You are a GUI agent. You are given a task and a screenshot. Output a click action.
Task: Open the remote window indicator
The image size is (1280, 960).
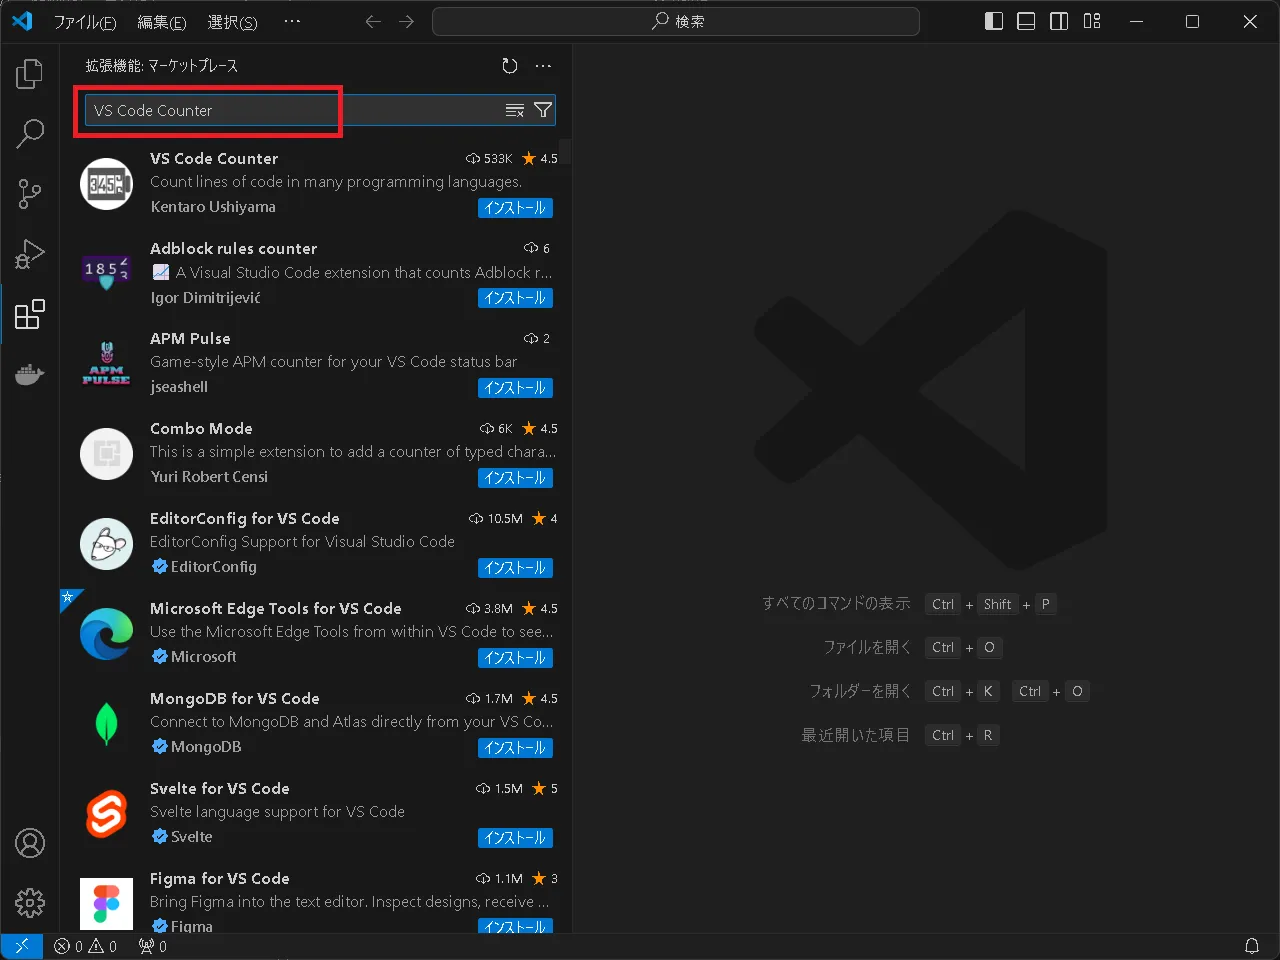pyautogui.click(x=21, y=946)
